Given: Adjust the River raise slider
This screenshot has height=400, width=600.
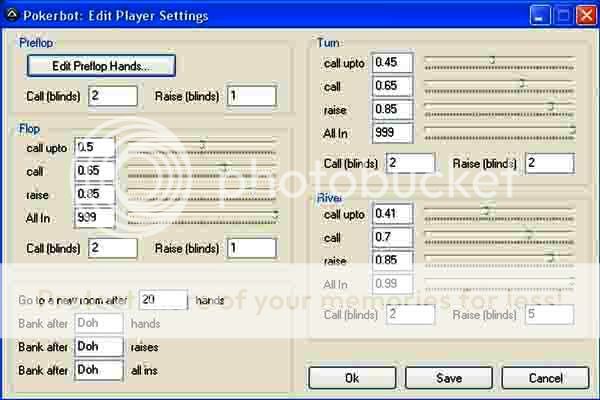Looking at the screenshot, I should (499, 261).
